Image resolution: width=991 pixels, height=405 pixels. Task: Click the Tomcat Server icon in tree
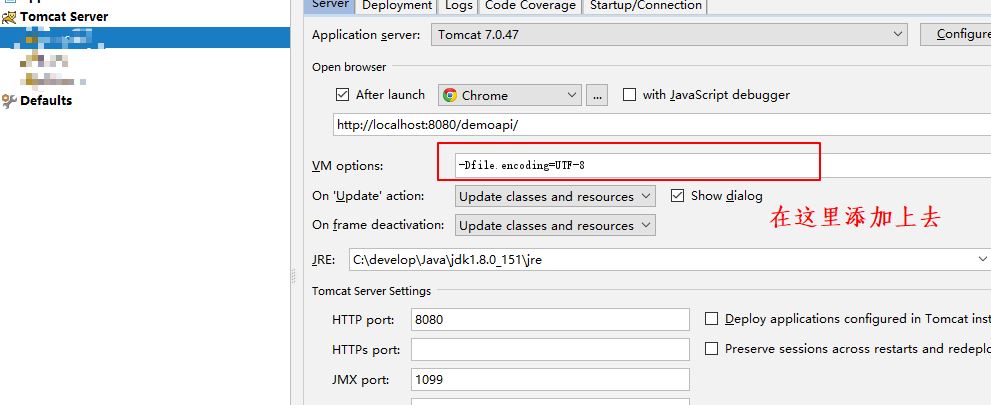(11, 17)
